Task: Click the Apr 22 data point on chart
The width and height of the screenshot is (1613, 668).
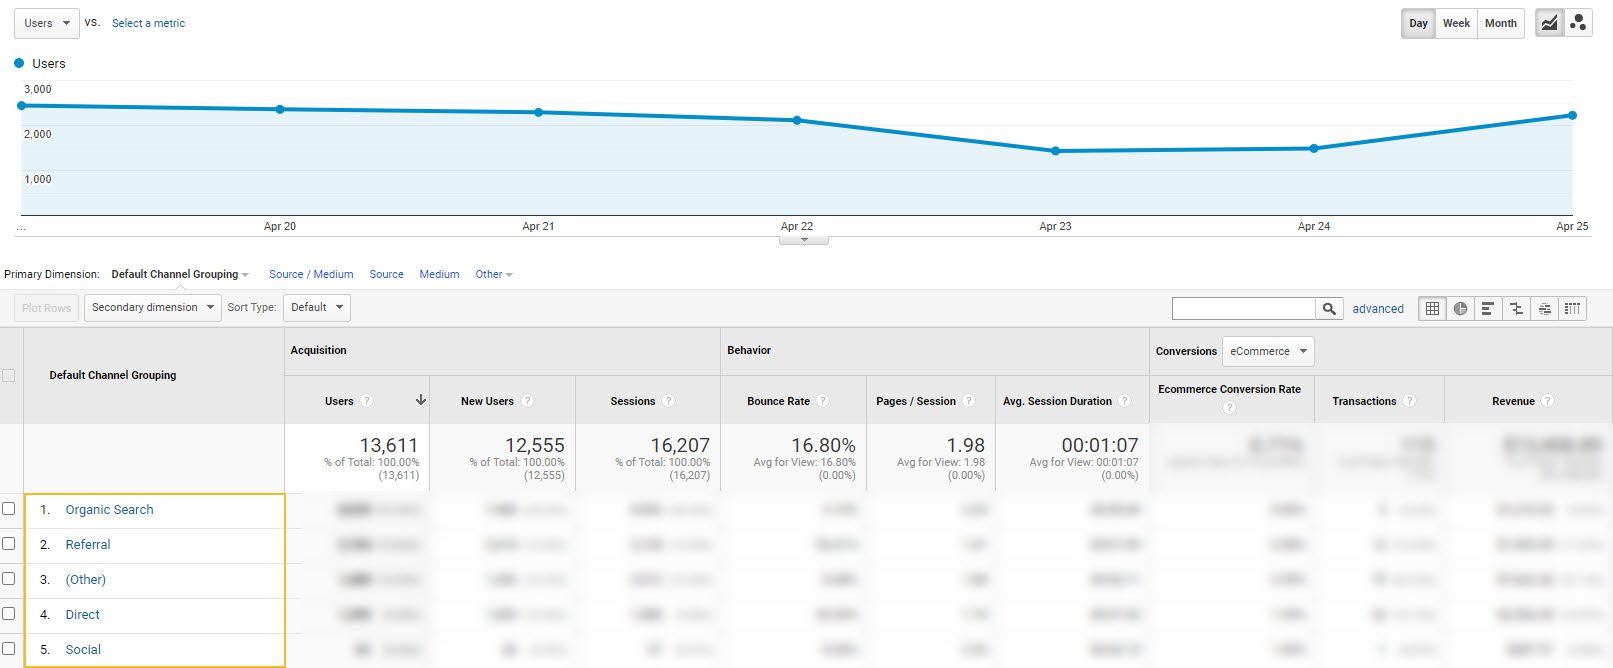Action: coord(797,120)
